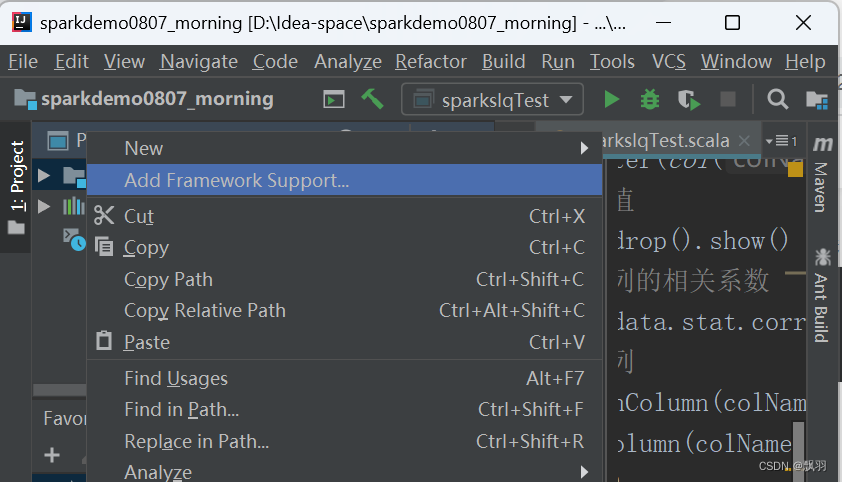Open the File menu

[23, 61]
